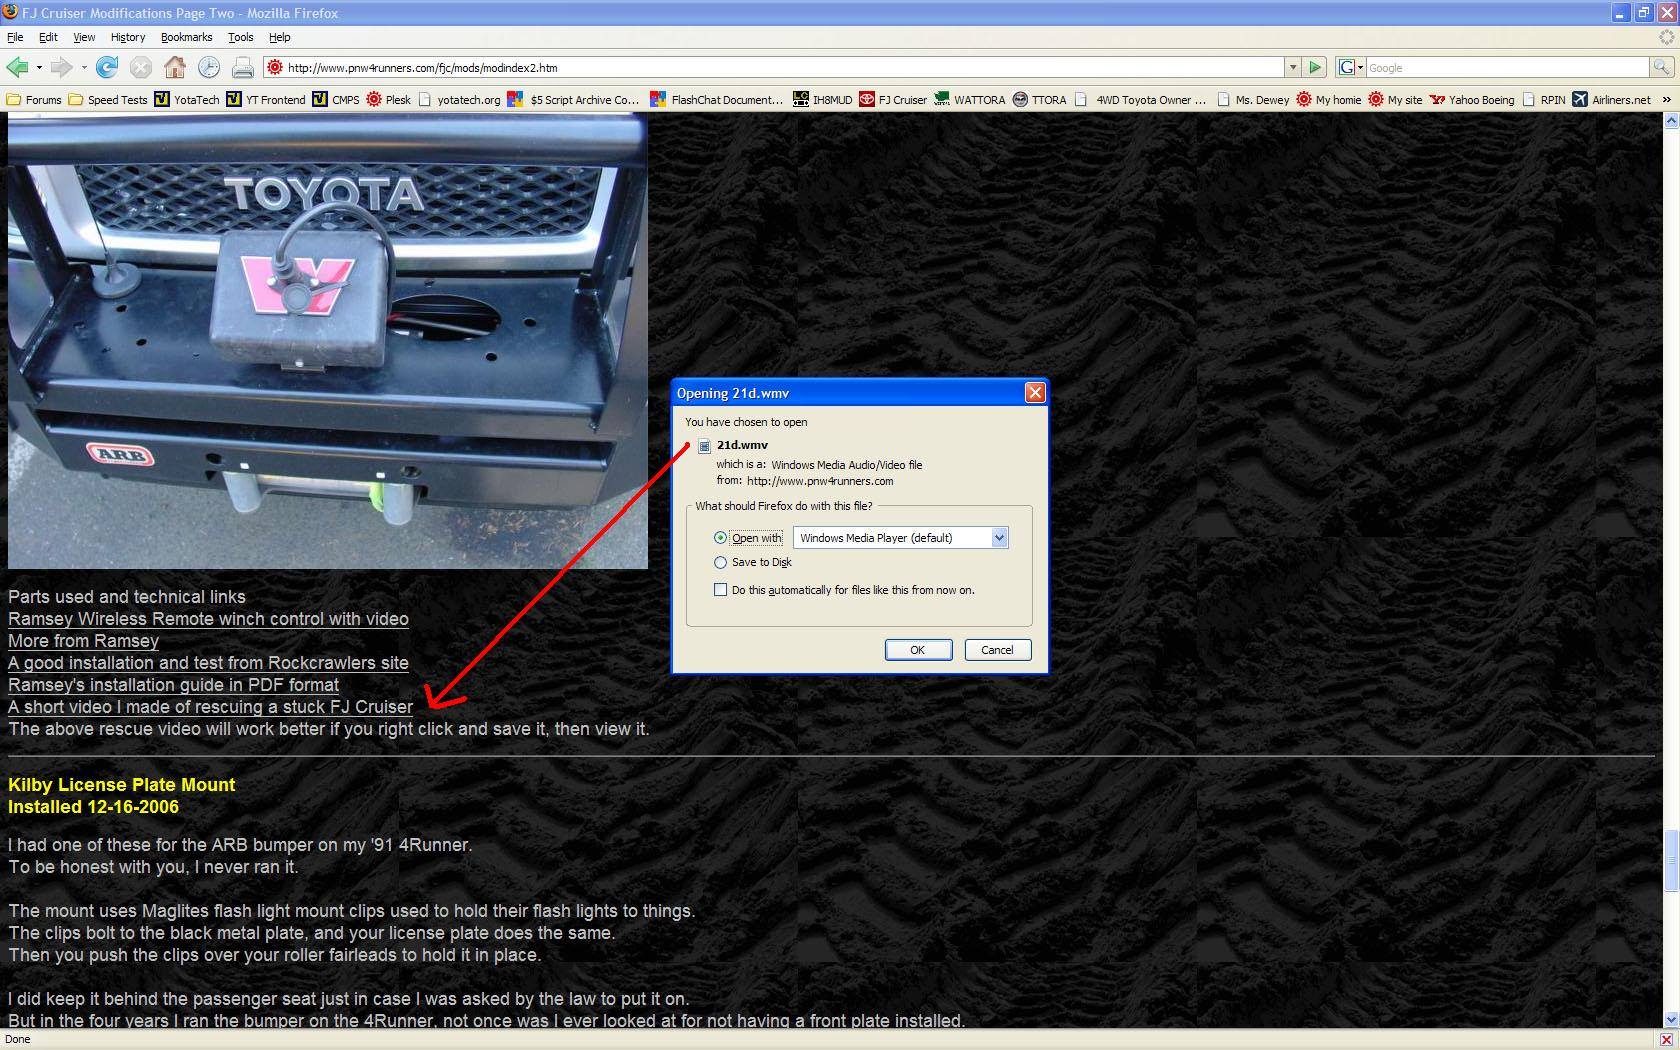This screenshot has height=1050, width=1680.
Task: Open the My homie bookmark
Action: 1328,99
